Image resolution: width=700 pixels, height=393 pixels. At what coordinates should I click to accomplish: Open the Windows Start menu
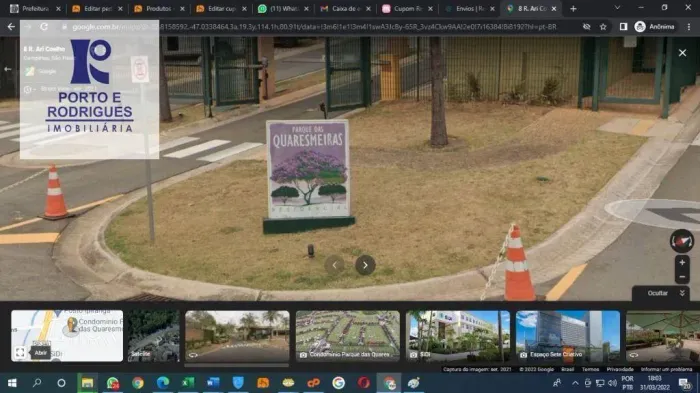12,383
